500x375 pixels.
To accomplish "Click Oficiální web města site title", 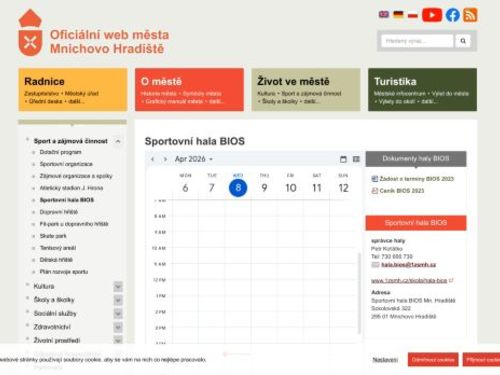I will tap(109, 42).
